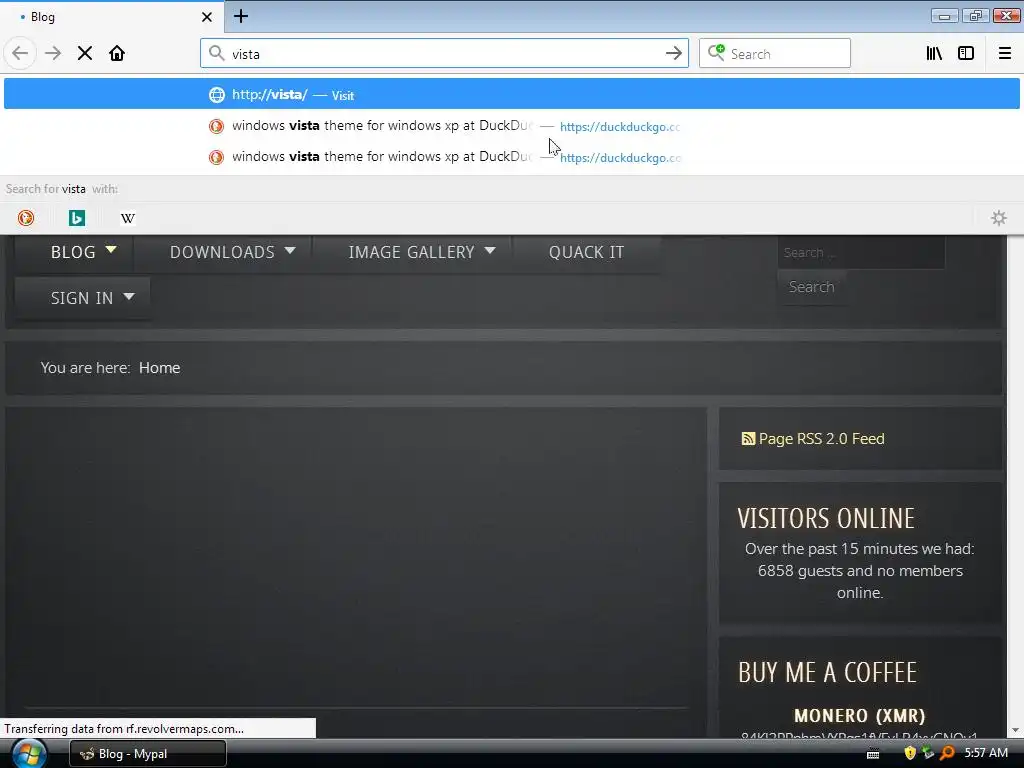Click Blog - Mypal taskbar button
The height and width of the screenshot is (768, 1024).
click(x=148, y=754)
